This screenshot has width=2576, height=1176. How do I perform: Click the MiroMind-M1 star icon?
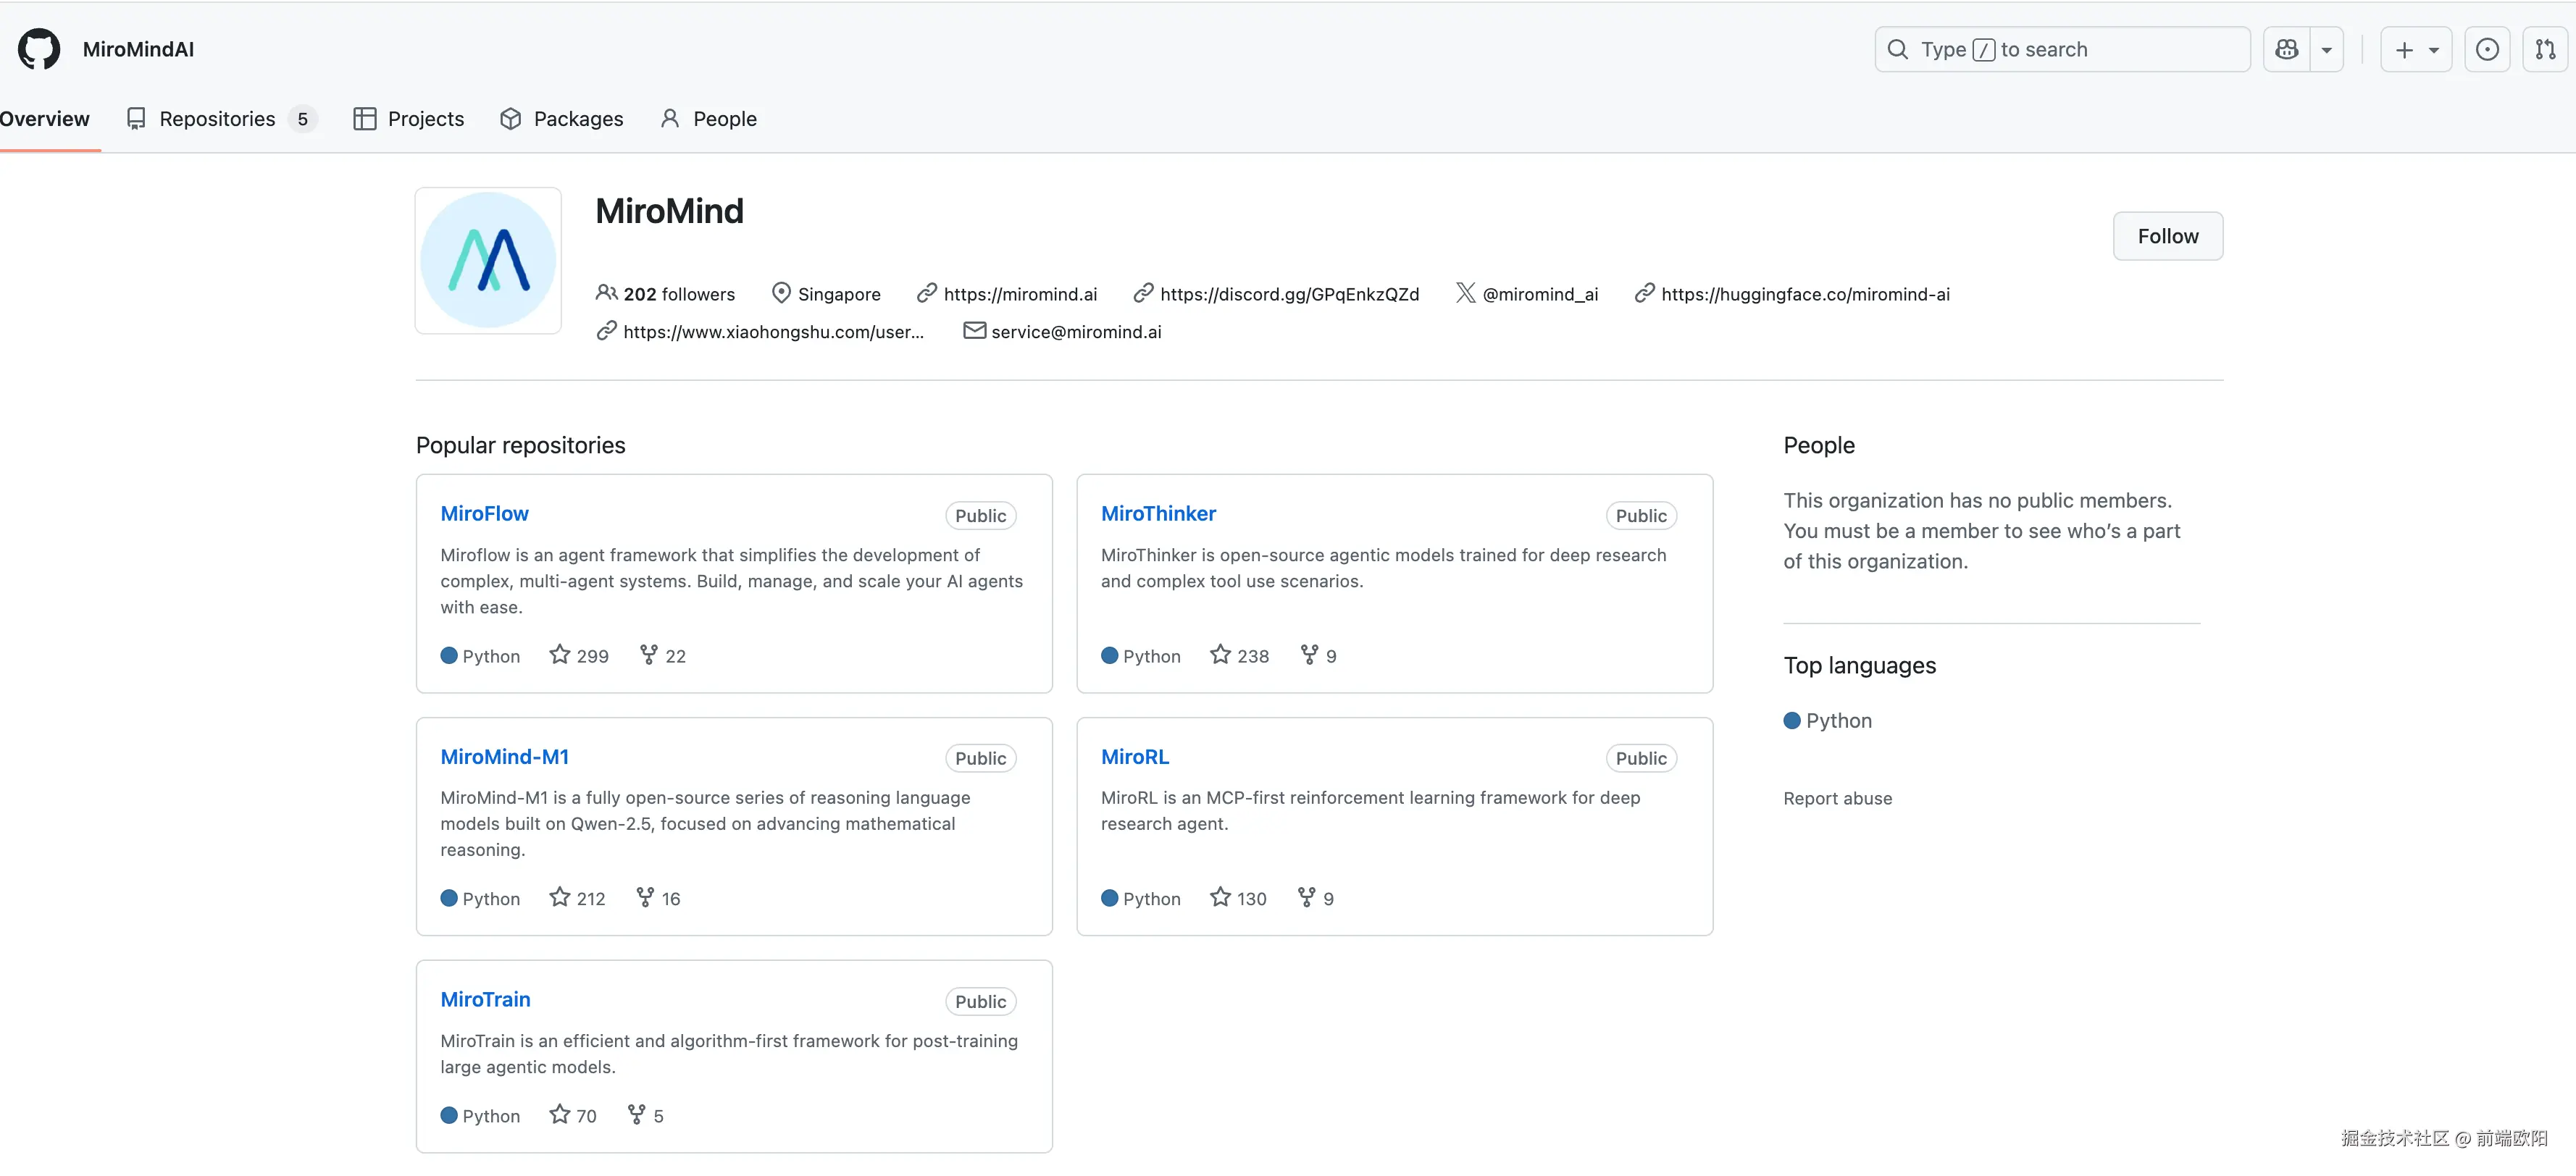pyautogui.click(x=560, y=898)
